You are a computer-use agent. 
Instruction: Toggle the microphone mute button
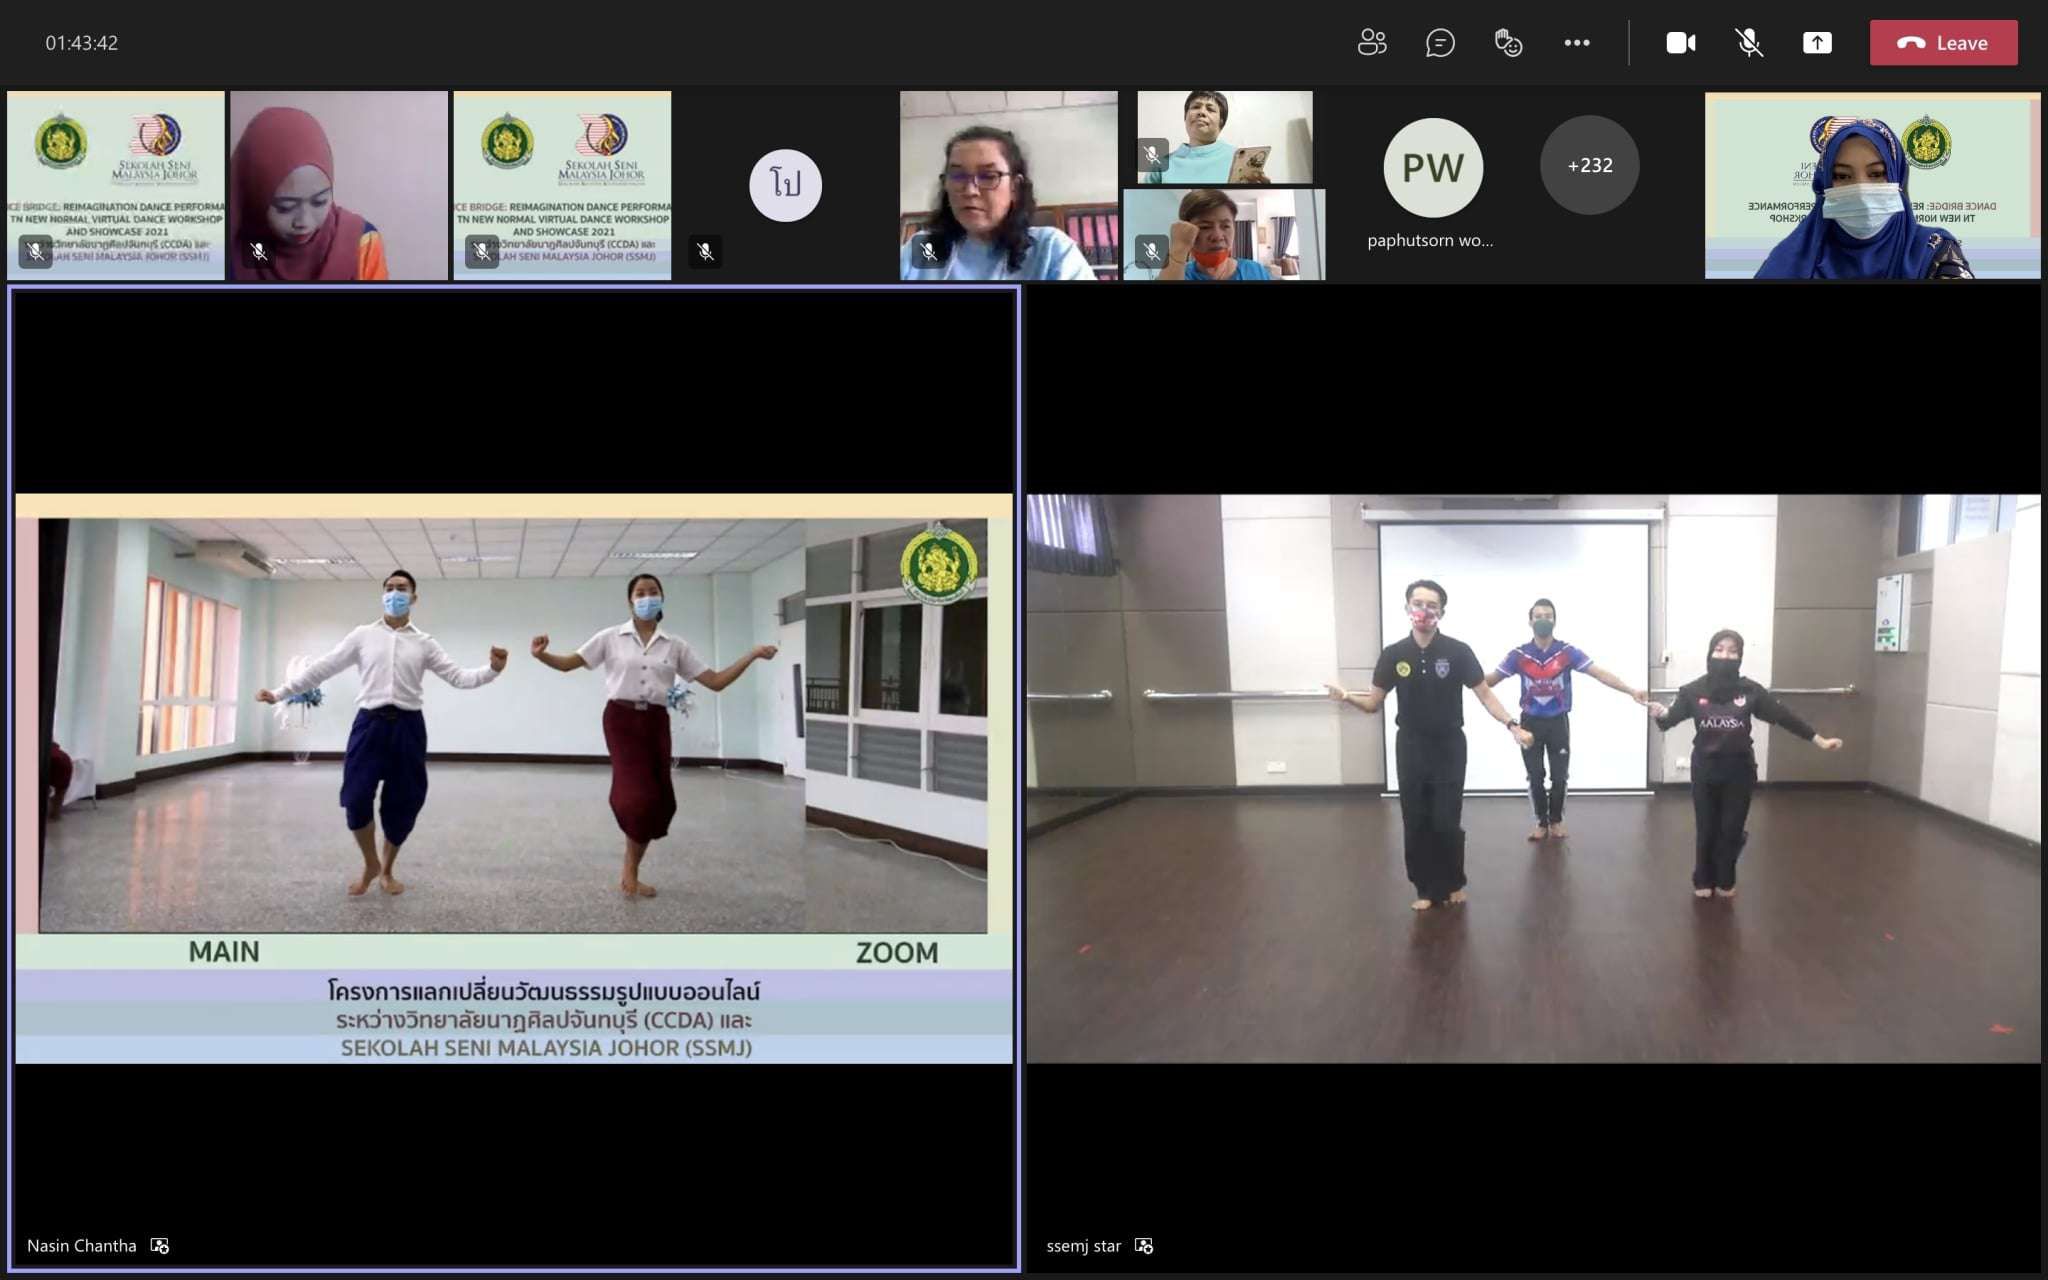[x=1748, y=42]
